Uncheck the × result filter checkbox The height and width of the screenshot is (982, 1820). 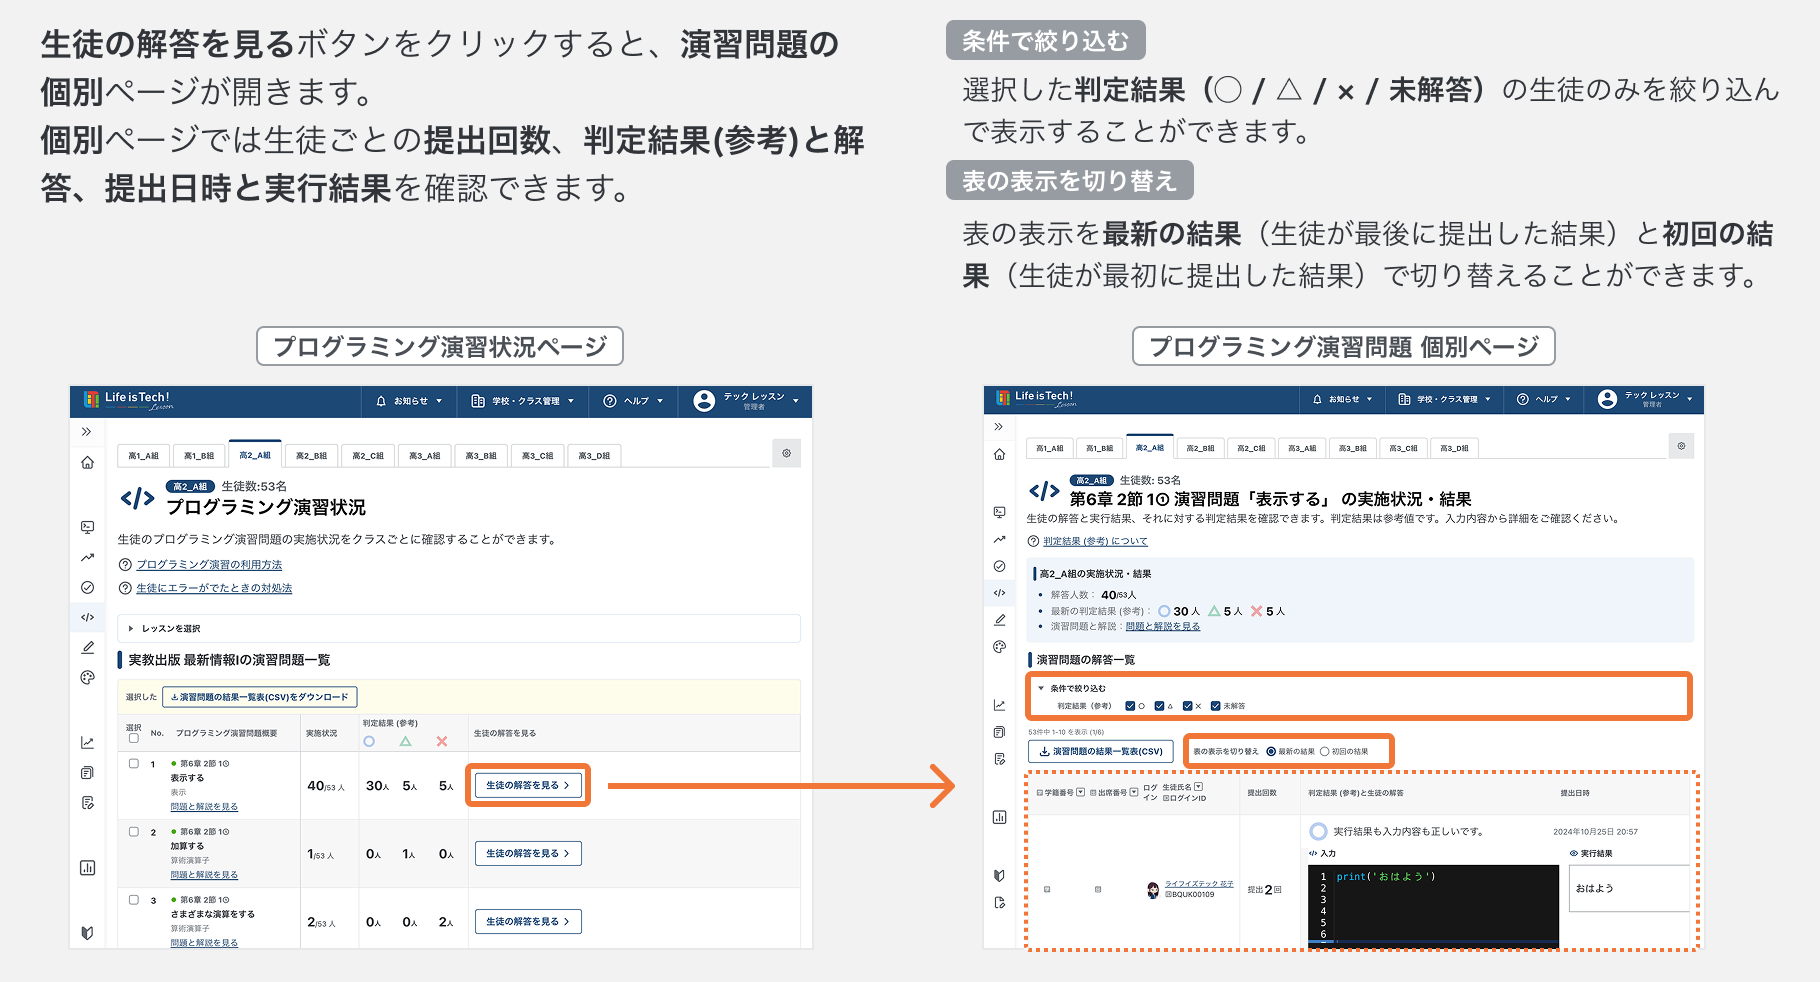coord(1187,706)
